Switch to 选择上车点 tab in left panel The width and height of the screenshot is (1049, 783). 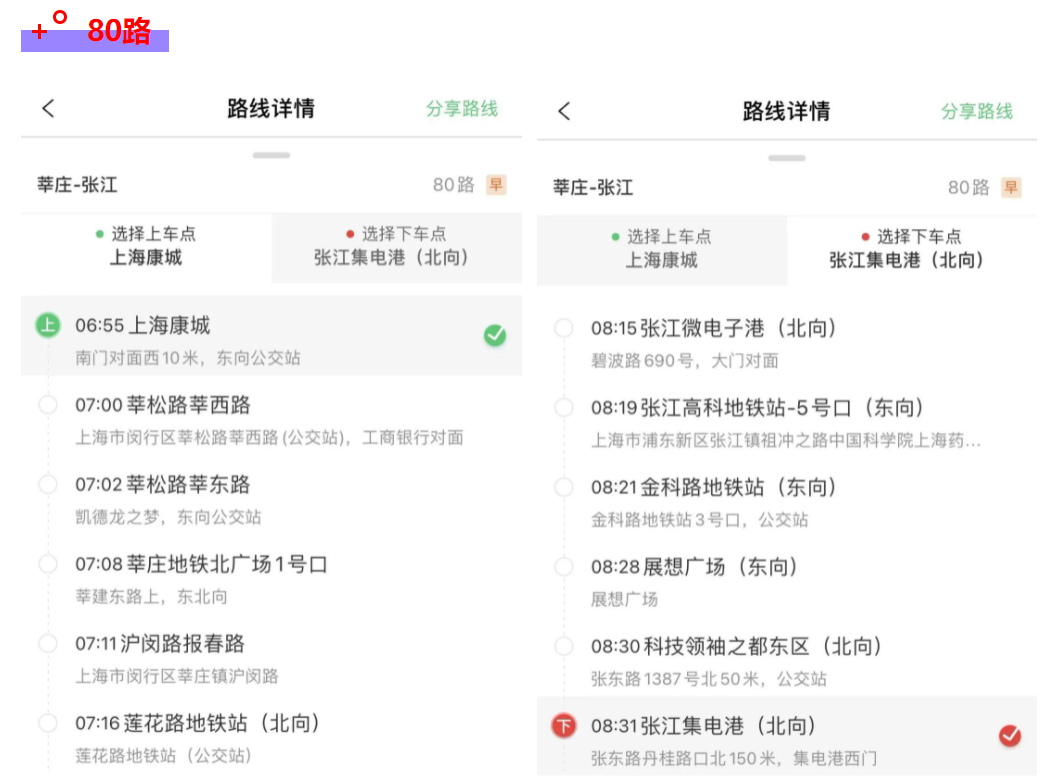pos(146,246)
